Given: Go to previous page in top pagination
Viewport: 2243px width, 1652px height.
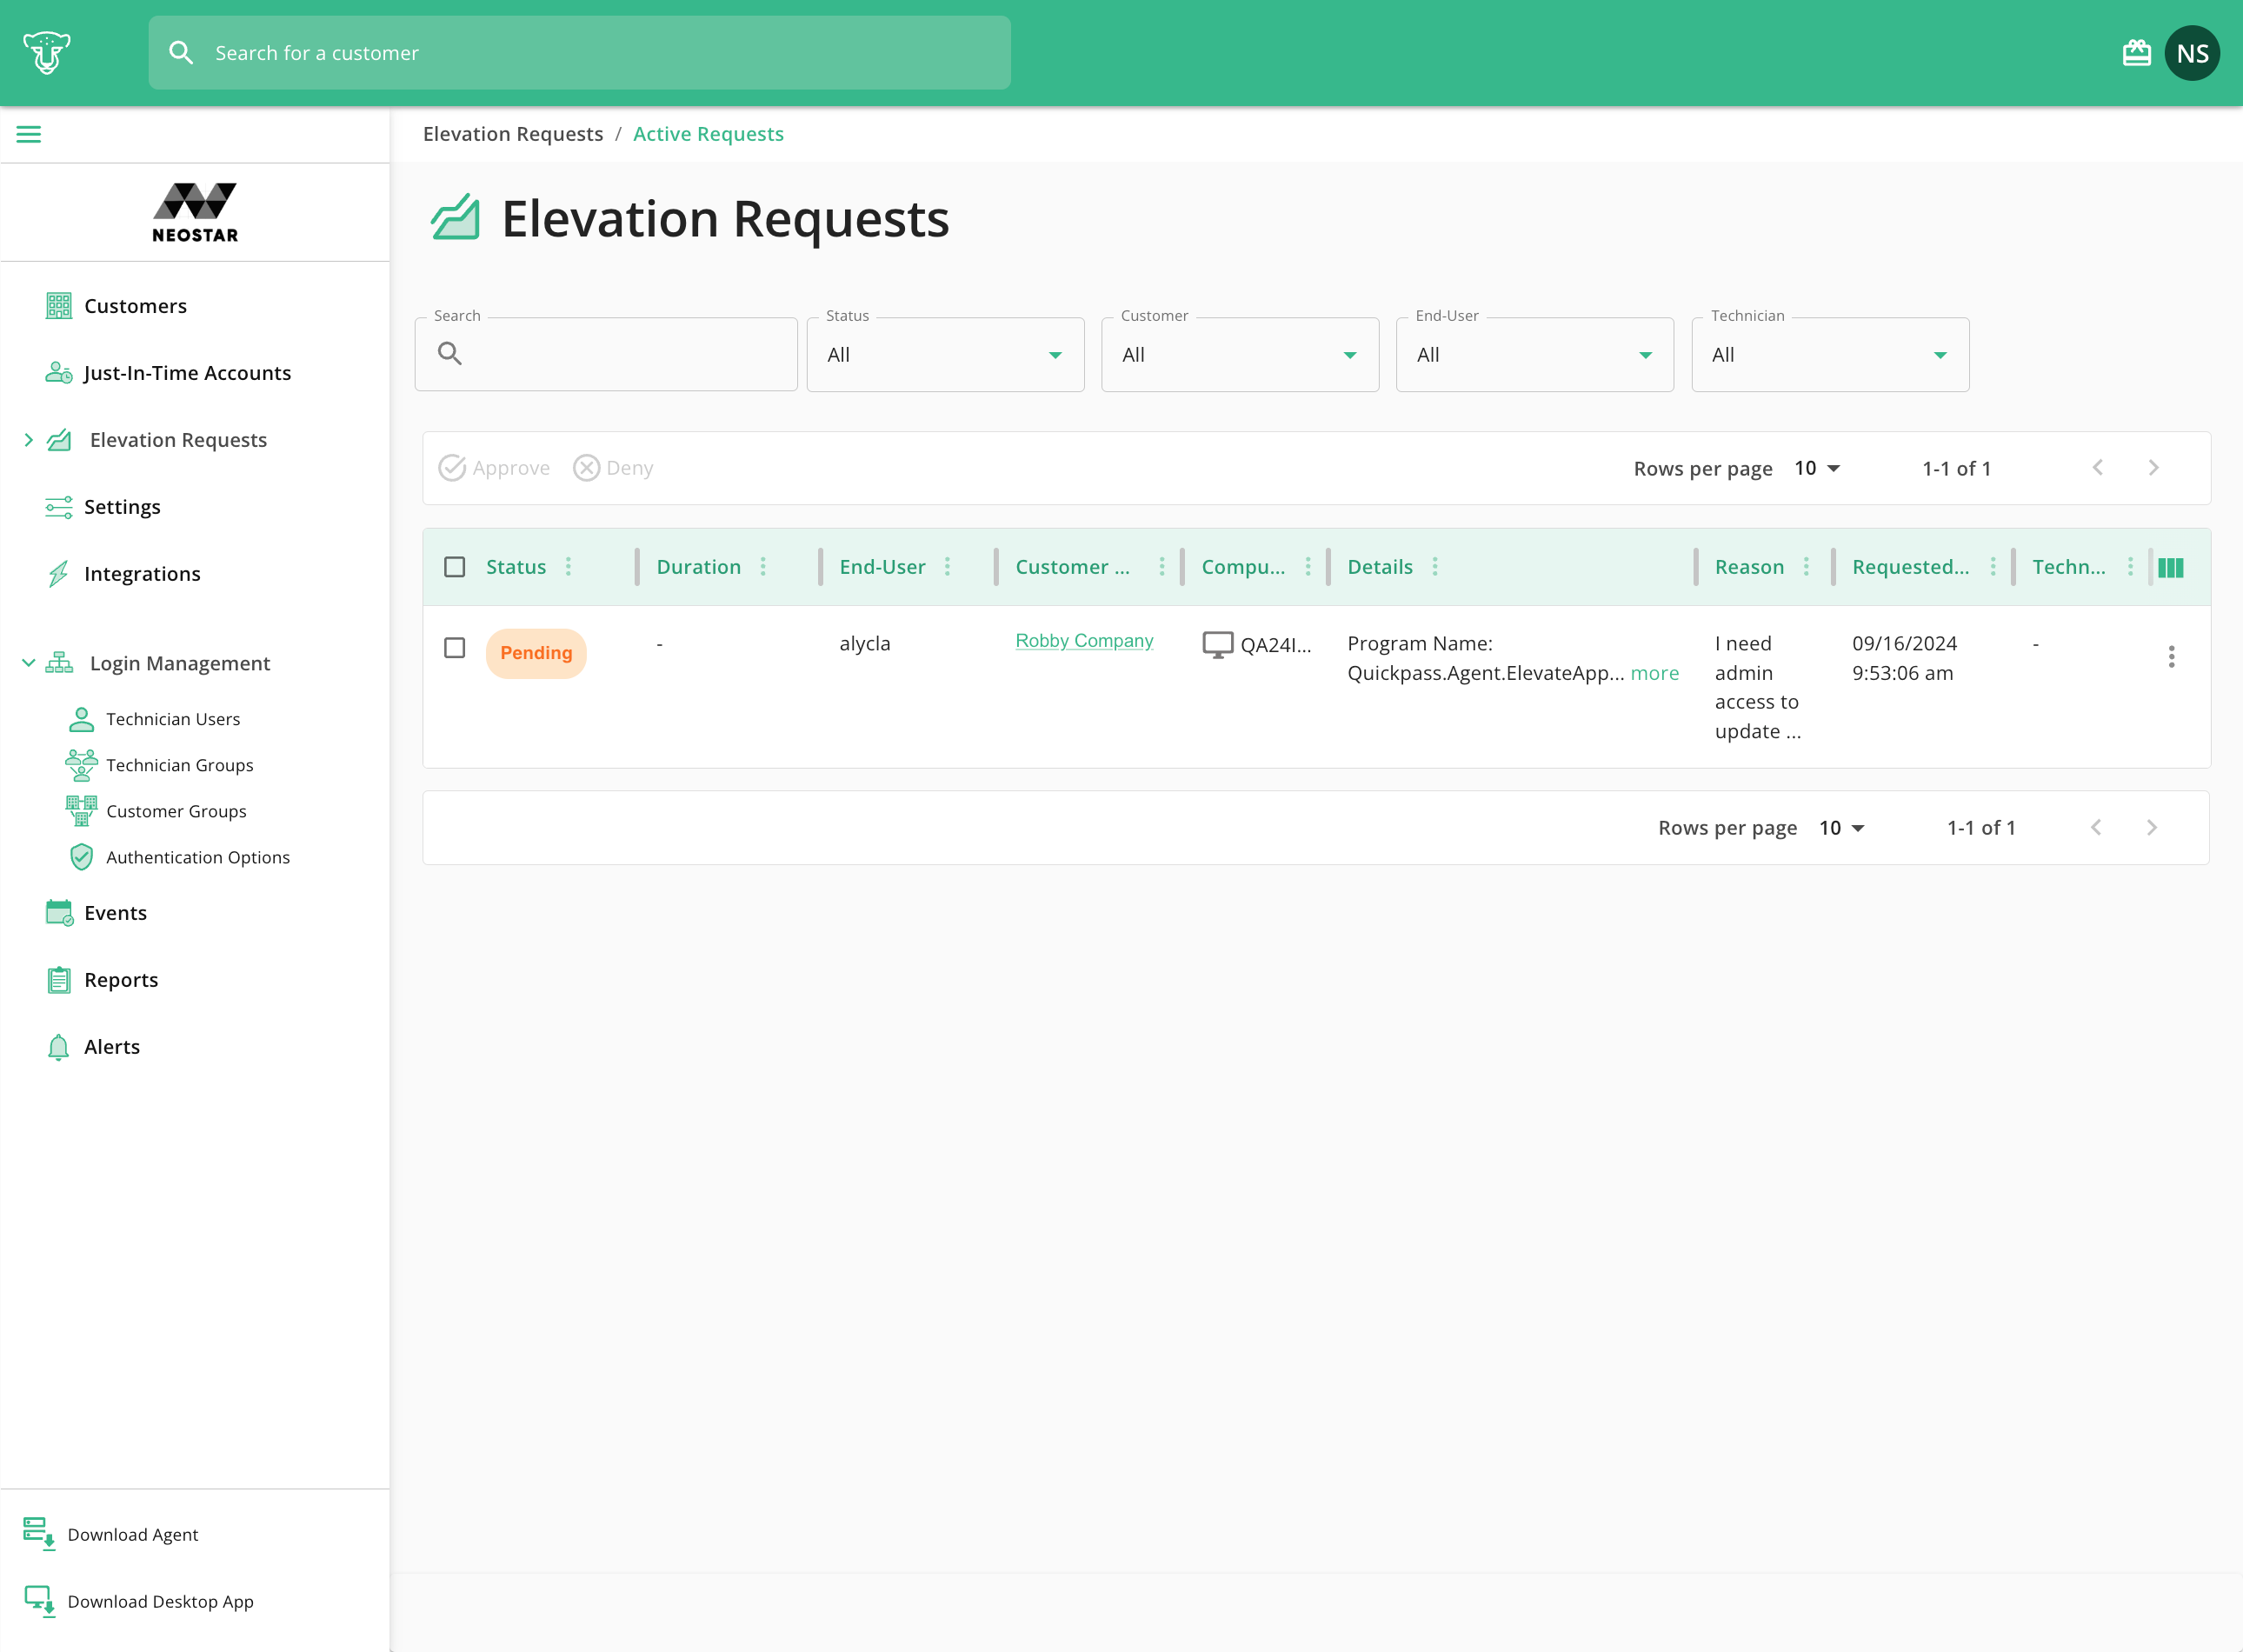Looking at the screenshot, I should pyautogui.click(x=2097, y=468).
